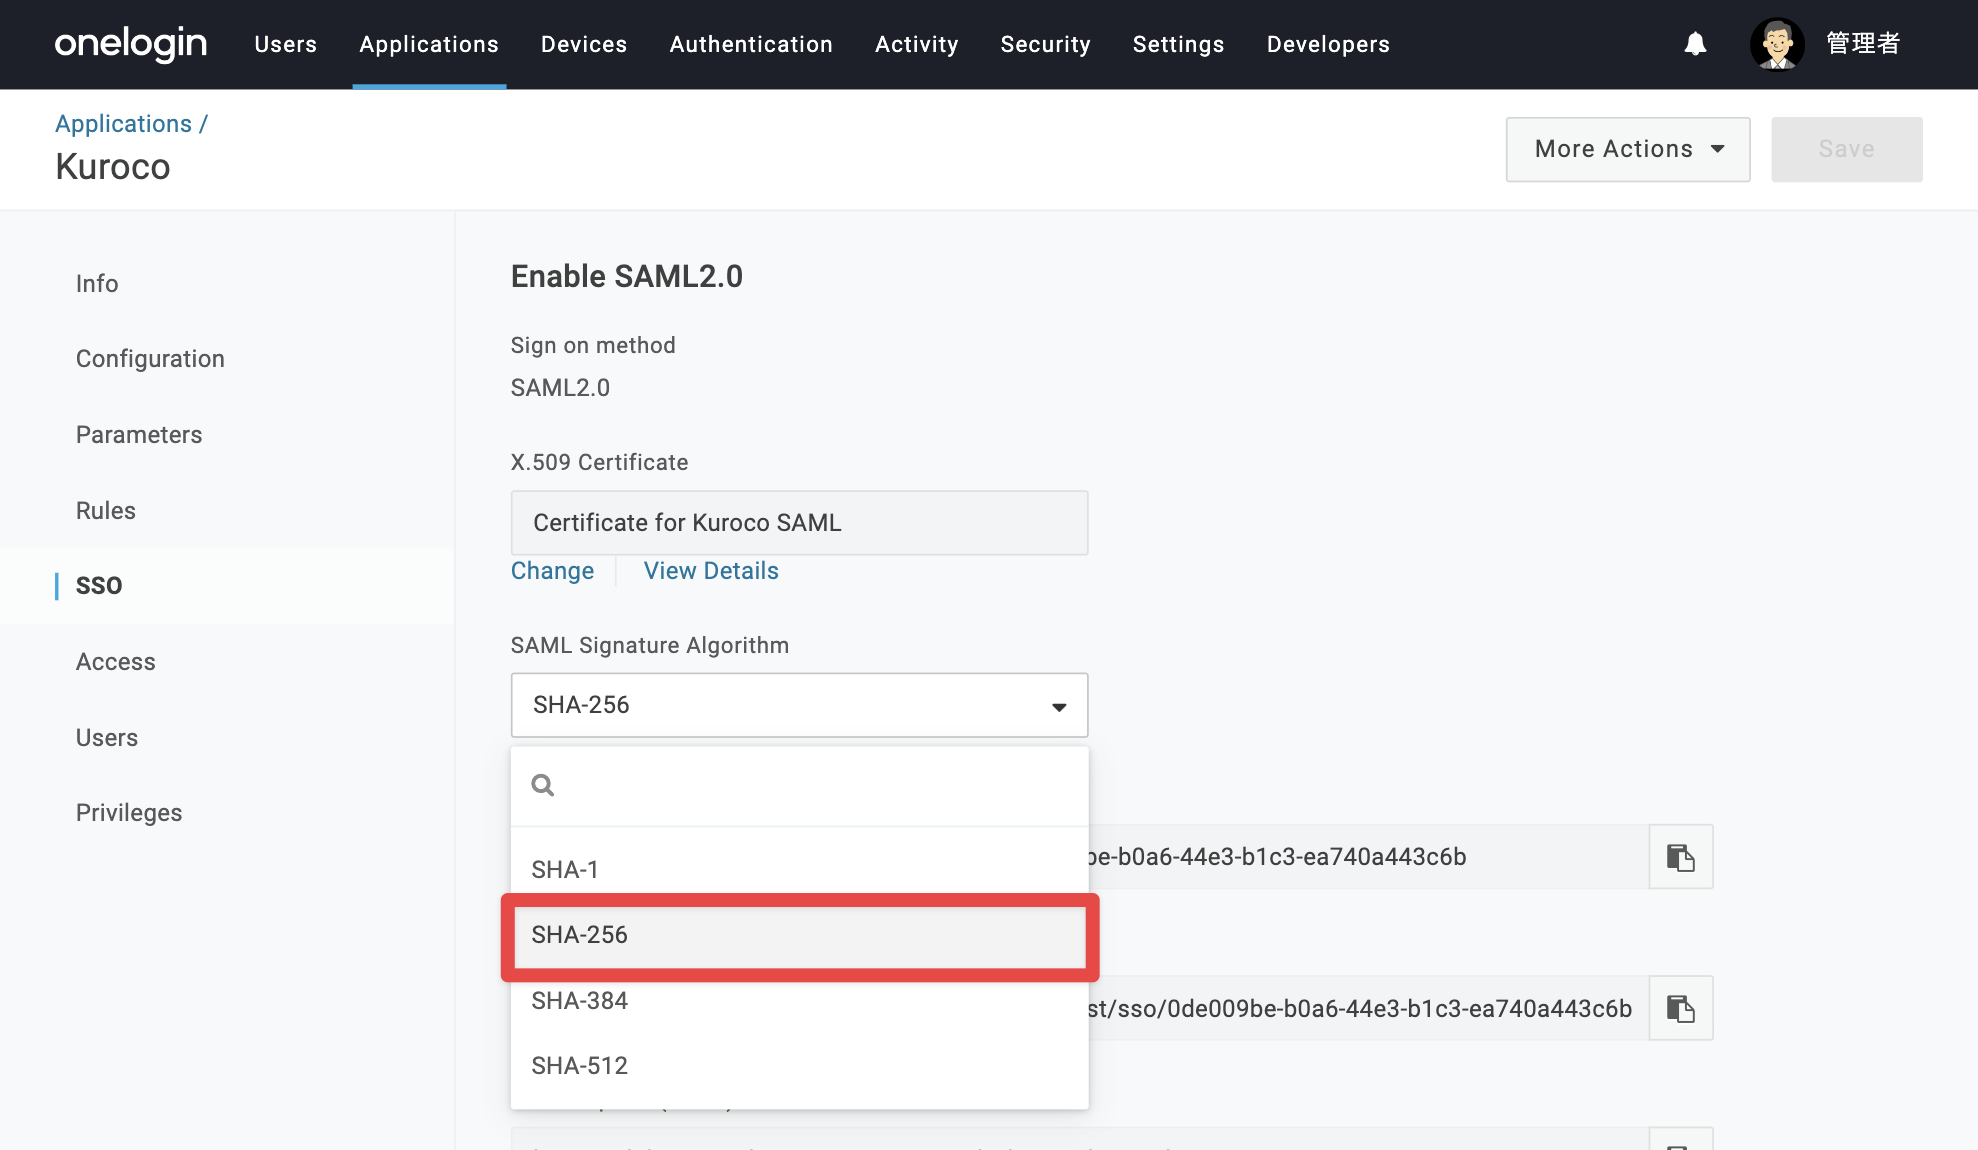Image resolution: width=1978 pixels, height=1150 pixels.
Task: Open the Devices menu
Action: [584, 44]
